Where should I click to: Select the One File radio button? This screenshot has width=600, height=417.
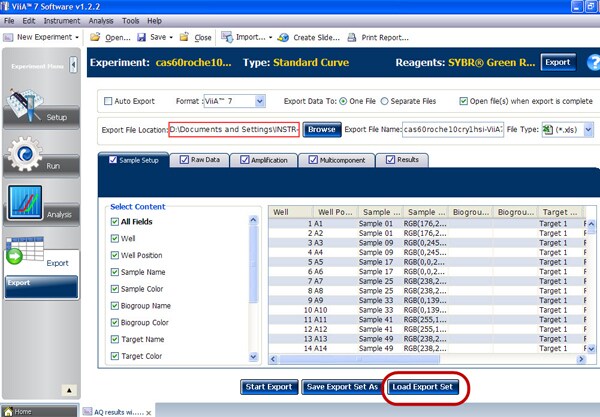tap(343, 101)
